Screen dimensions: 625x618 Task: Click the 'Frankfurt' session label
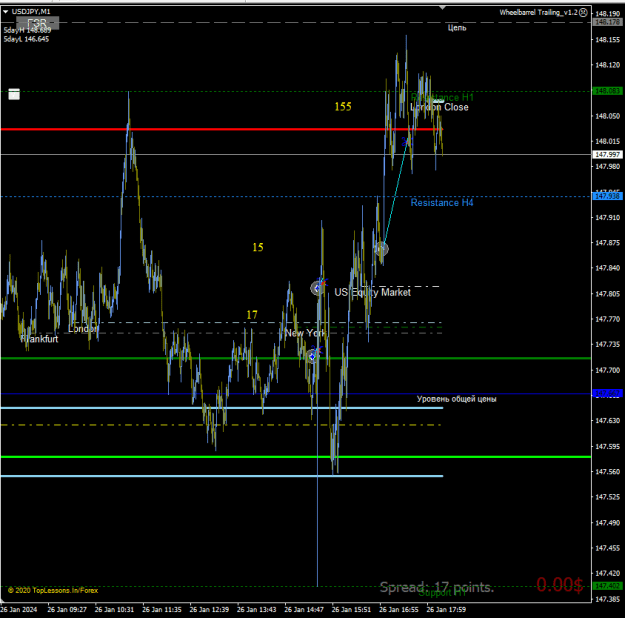39,339
